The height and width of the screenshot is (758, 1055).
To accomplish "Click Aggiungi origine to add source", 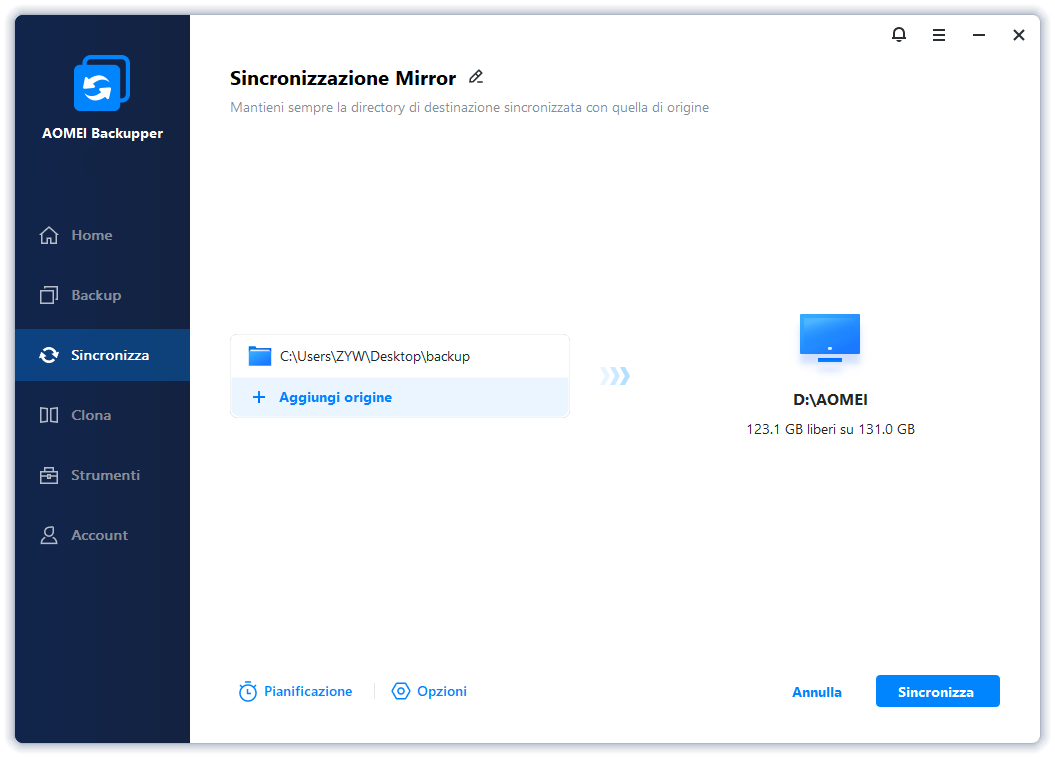I will coord(400,397).
